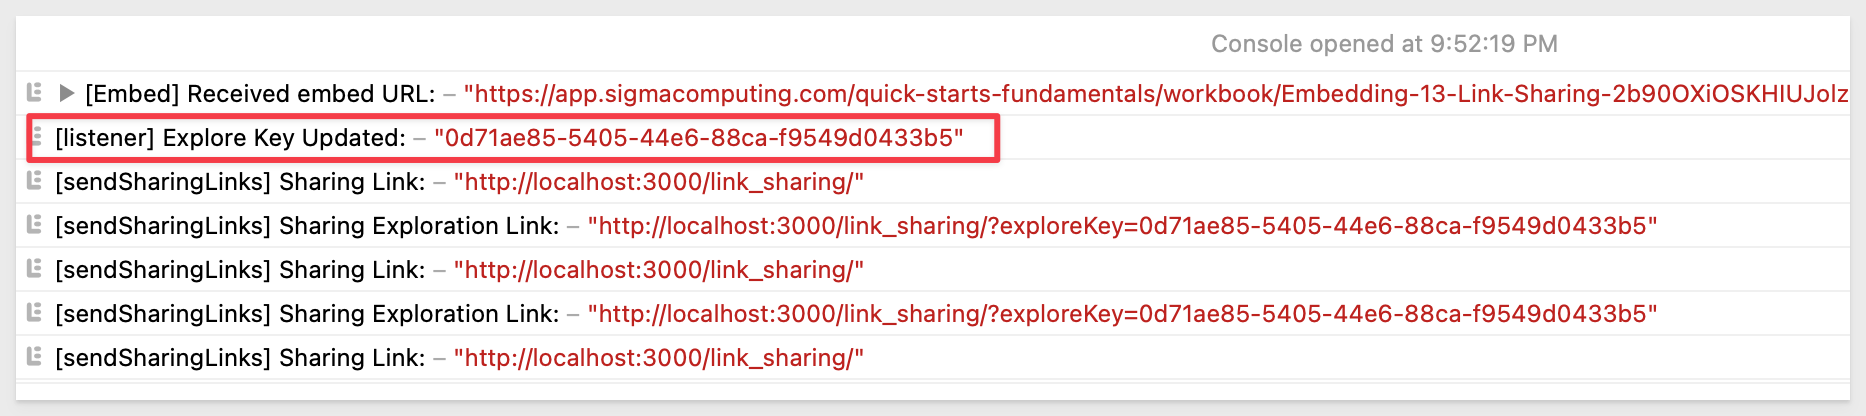The image size is (1866, 416).
Task: Open the first localhost link_sharing URL
Action: (x=659, y=182)
